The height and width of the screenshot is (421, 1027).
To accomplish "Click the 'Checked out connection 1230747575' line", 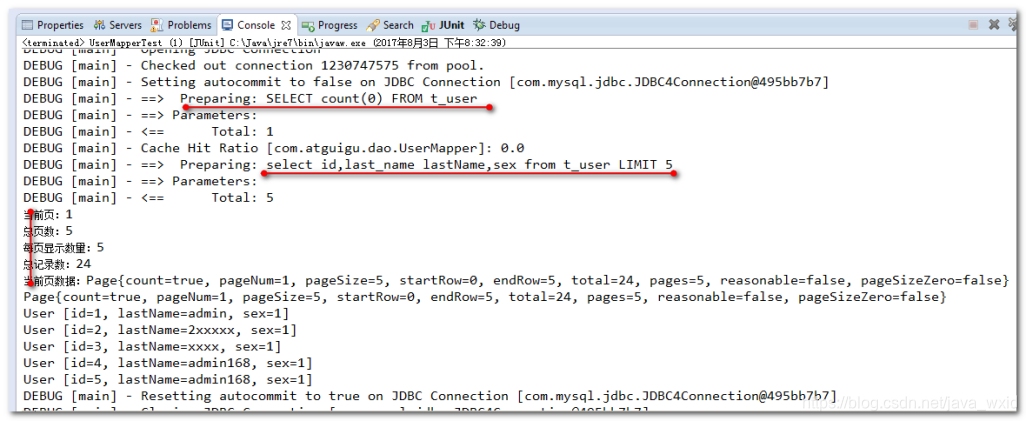I will [x=253, y=65].
